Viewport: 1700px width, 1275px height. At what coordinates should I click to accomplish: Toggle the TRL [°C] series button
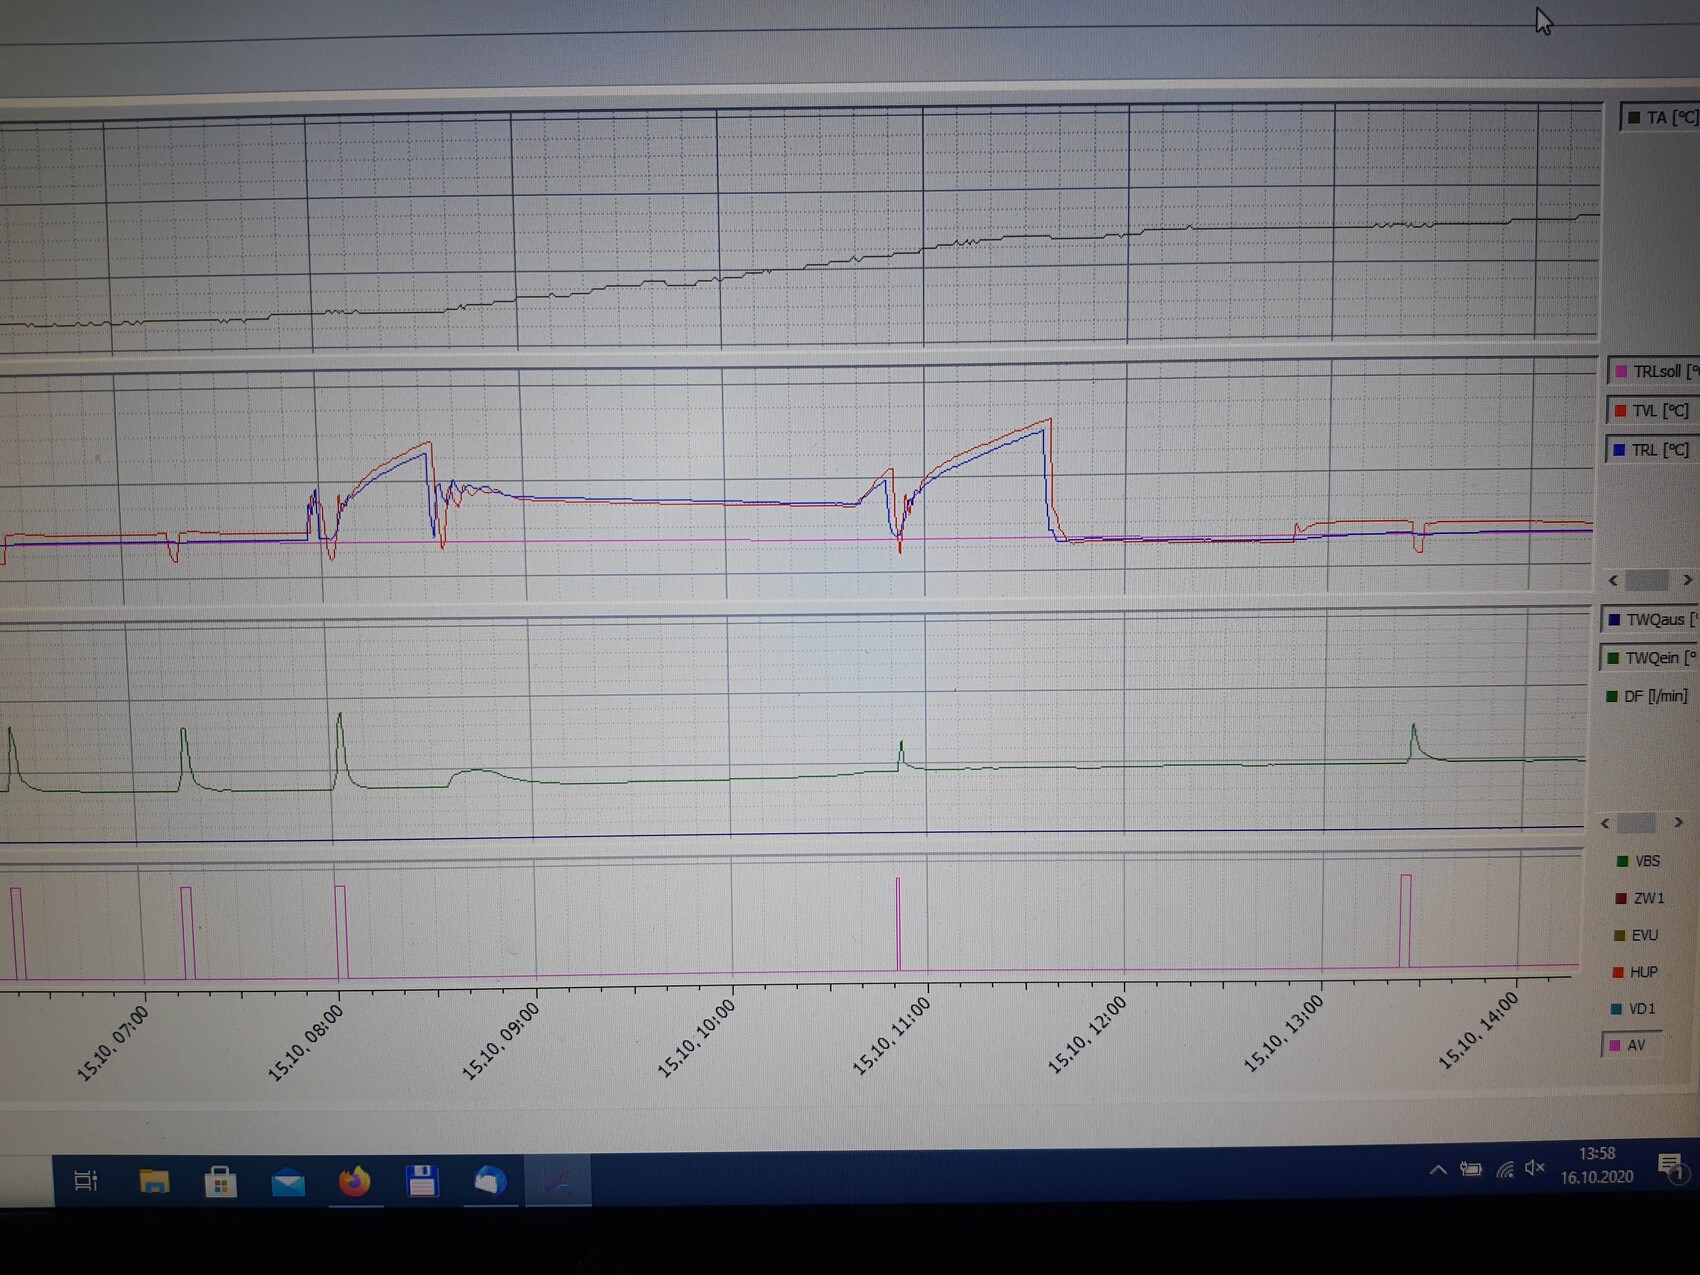click(x=1652, y=450)
